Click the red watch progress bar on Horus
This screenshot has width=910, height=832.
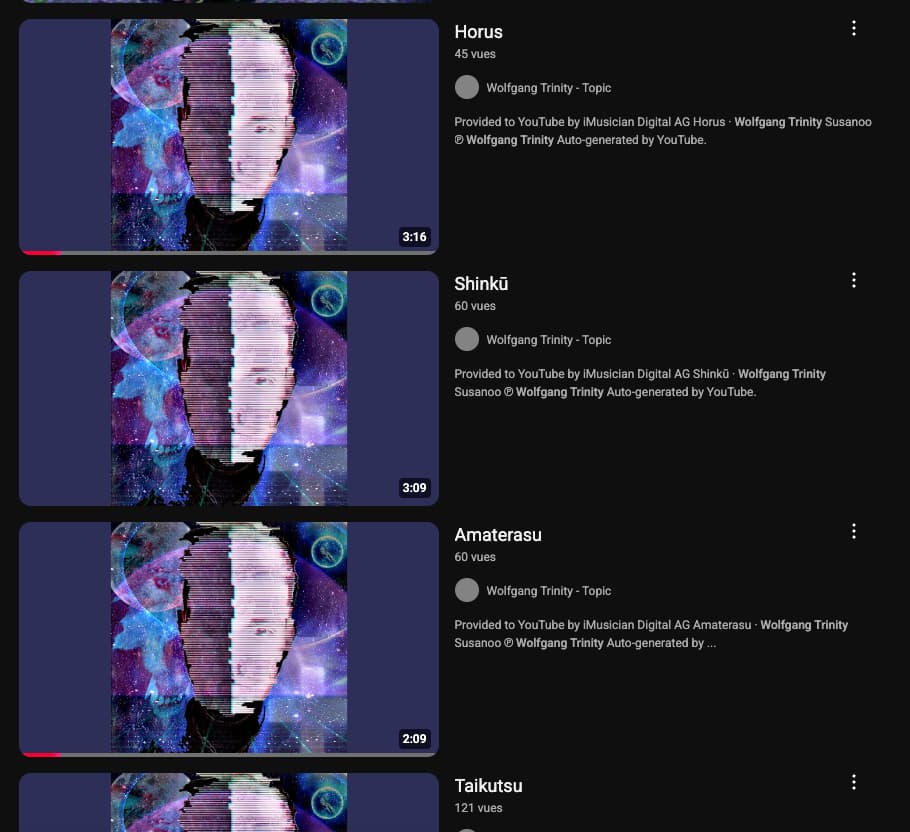point(42,252)
